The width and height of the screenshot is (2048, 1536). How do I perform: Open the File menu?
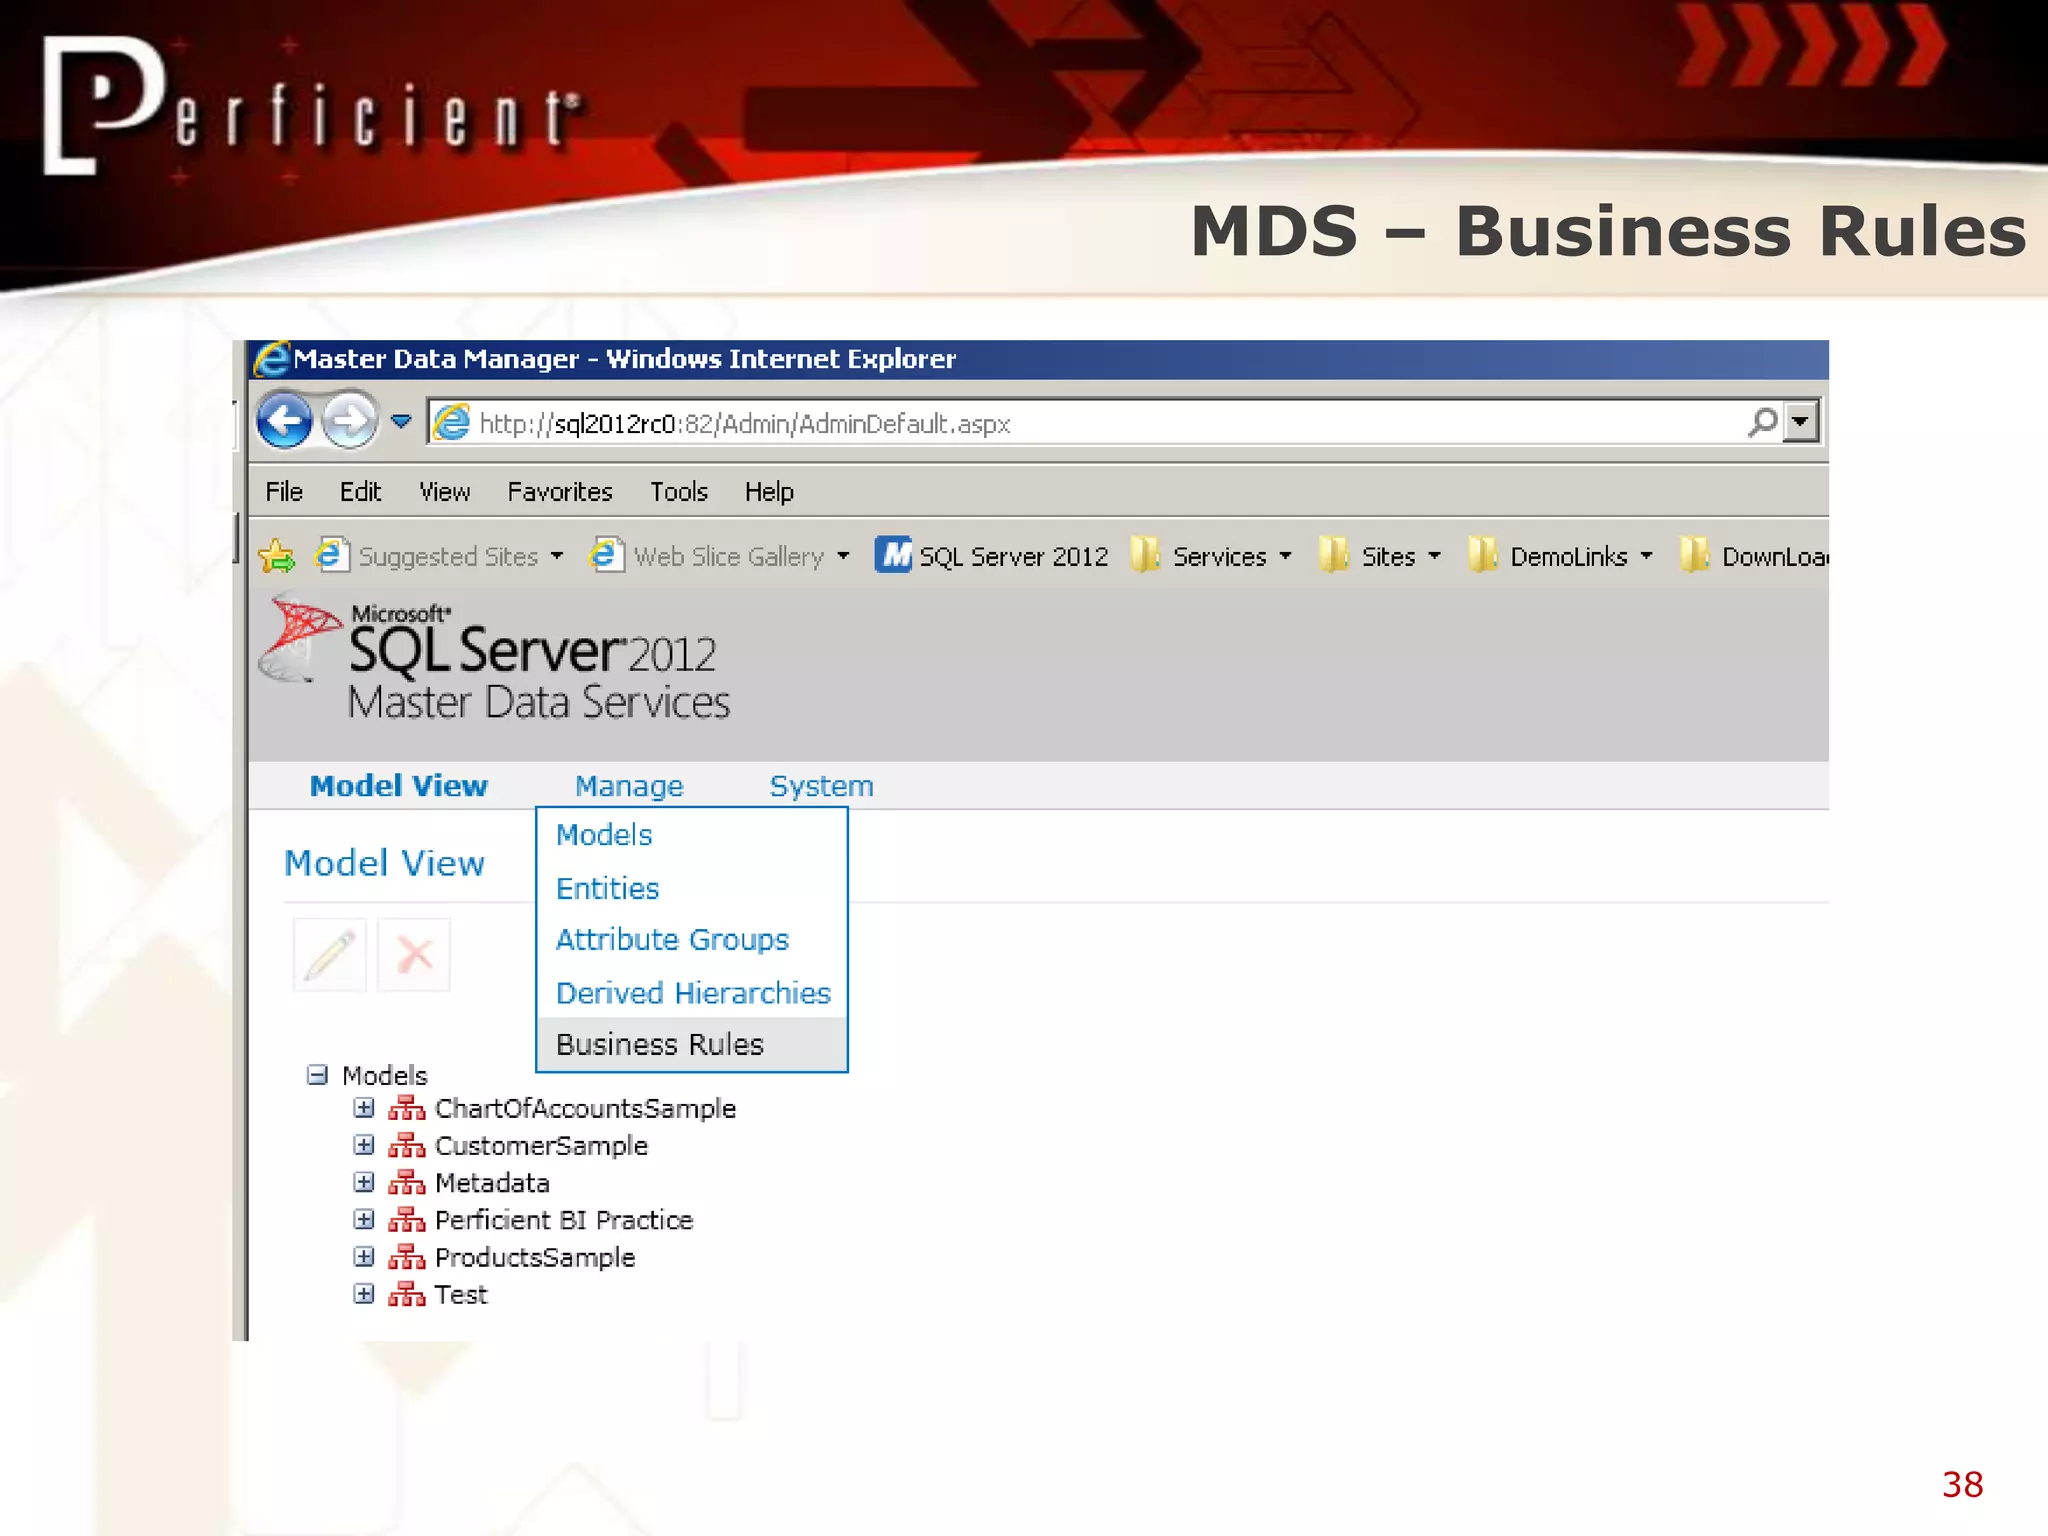coord(284,492)
